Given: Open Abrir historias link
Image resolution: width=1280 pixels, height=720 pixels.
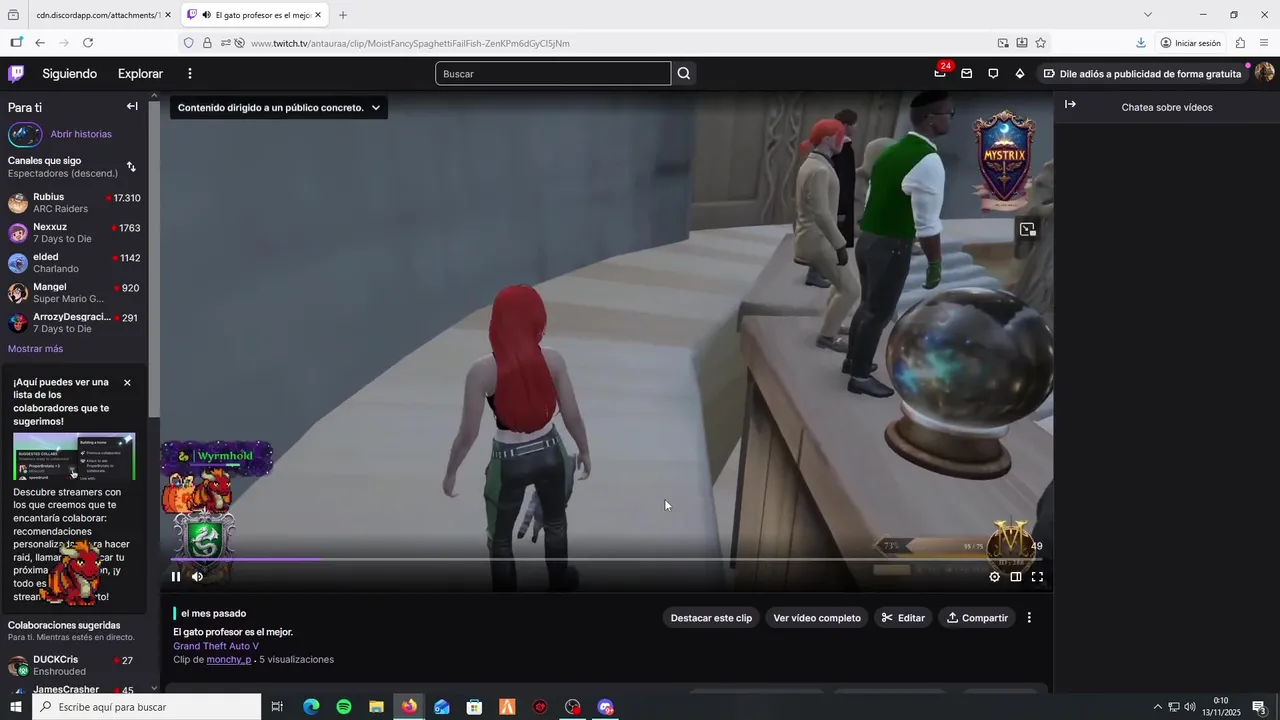Looking at the screenshot, I should [81, 134].
